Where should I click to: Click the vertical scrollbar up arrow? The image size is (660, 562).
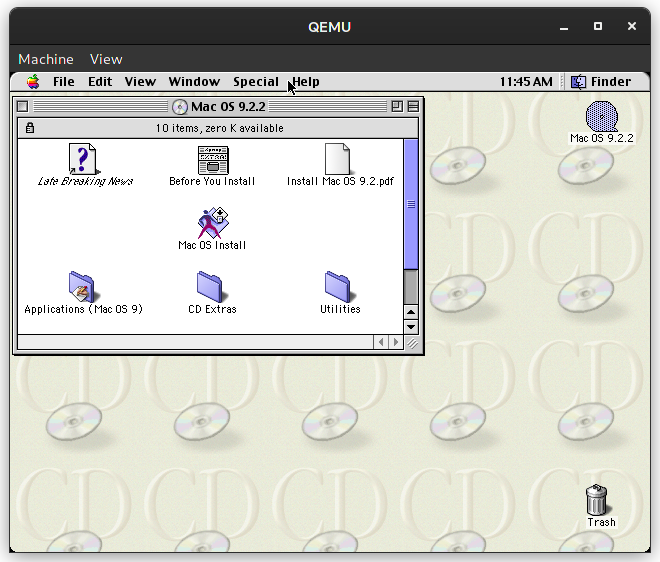pyautogui.click(x=411, y=312)
